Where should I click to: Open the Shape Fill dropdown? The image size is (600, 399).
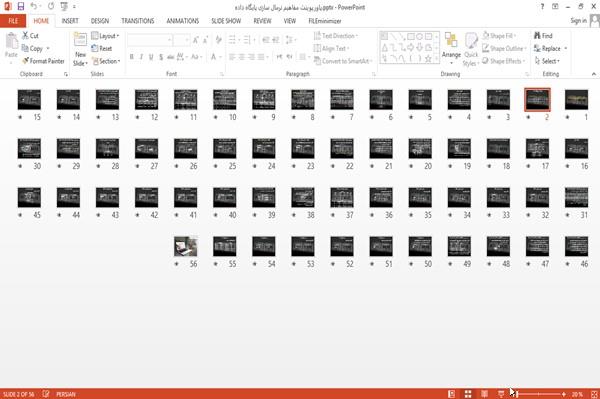pos(499,36)
